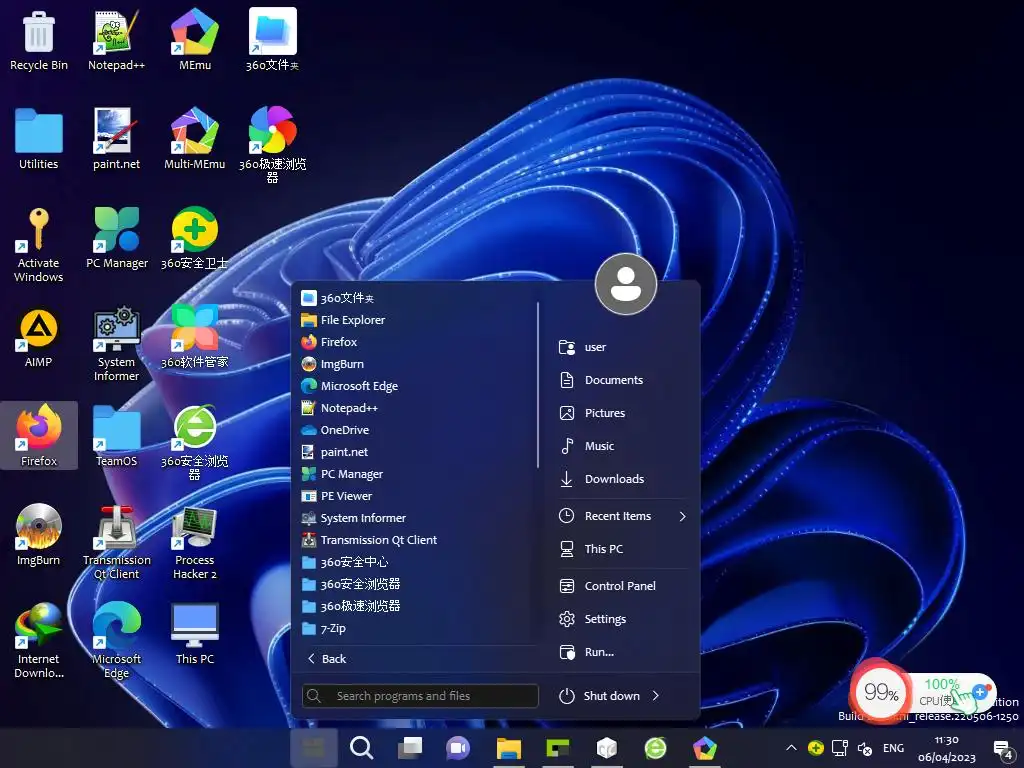Open Activate Windows key shortcut
The image size is (1024, 768).
click(x=39, y=245)
